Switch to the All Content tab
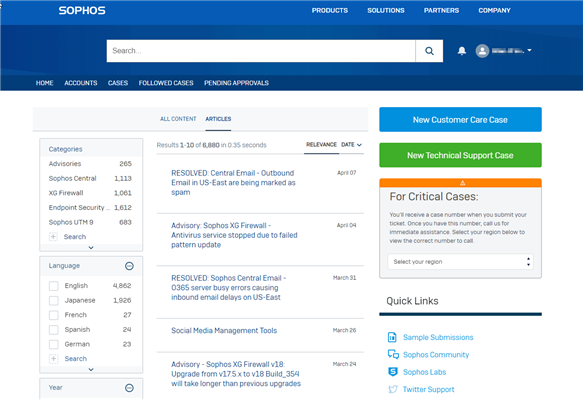 tap(178, 119)
